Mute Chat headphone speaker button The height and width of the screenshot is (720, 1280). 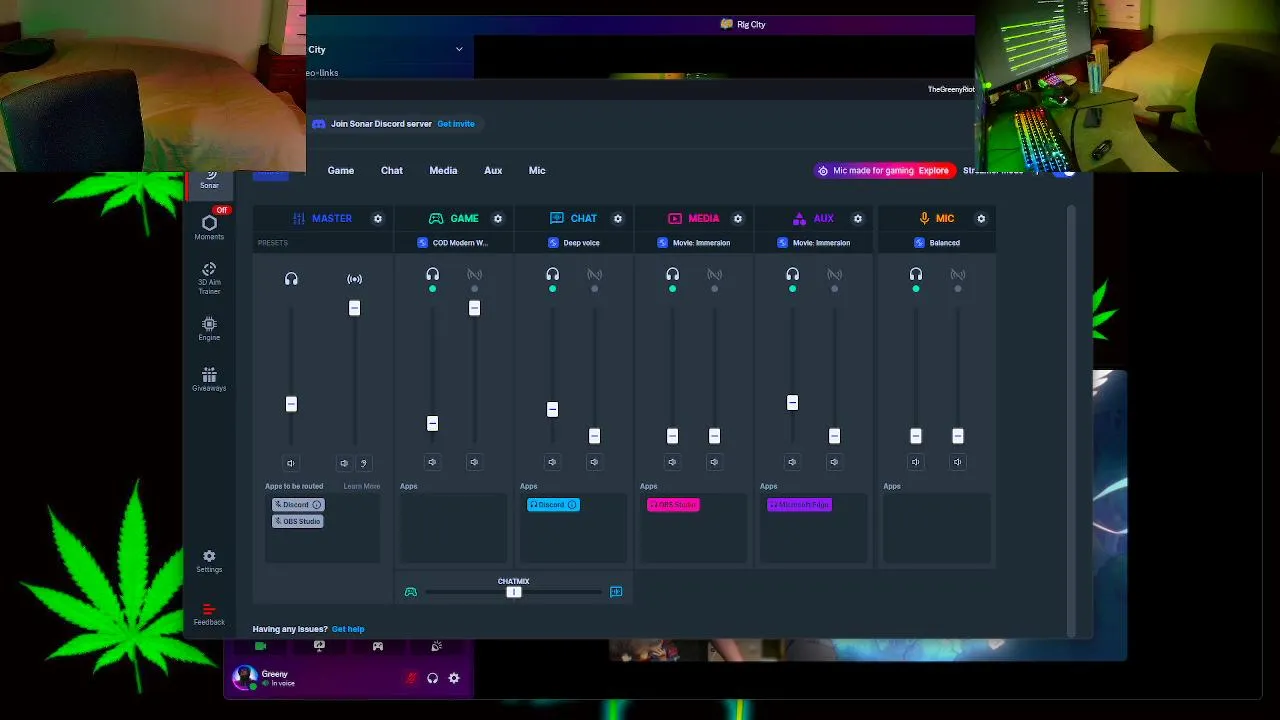point(552,462)
